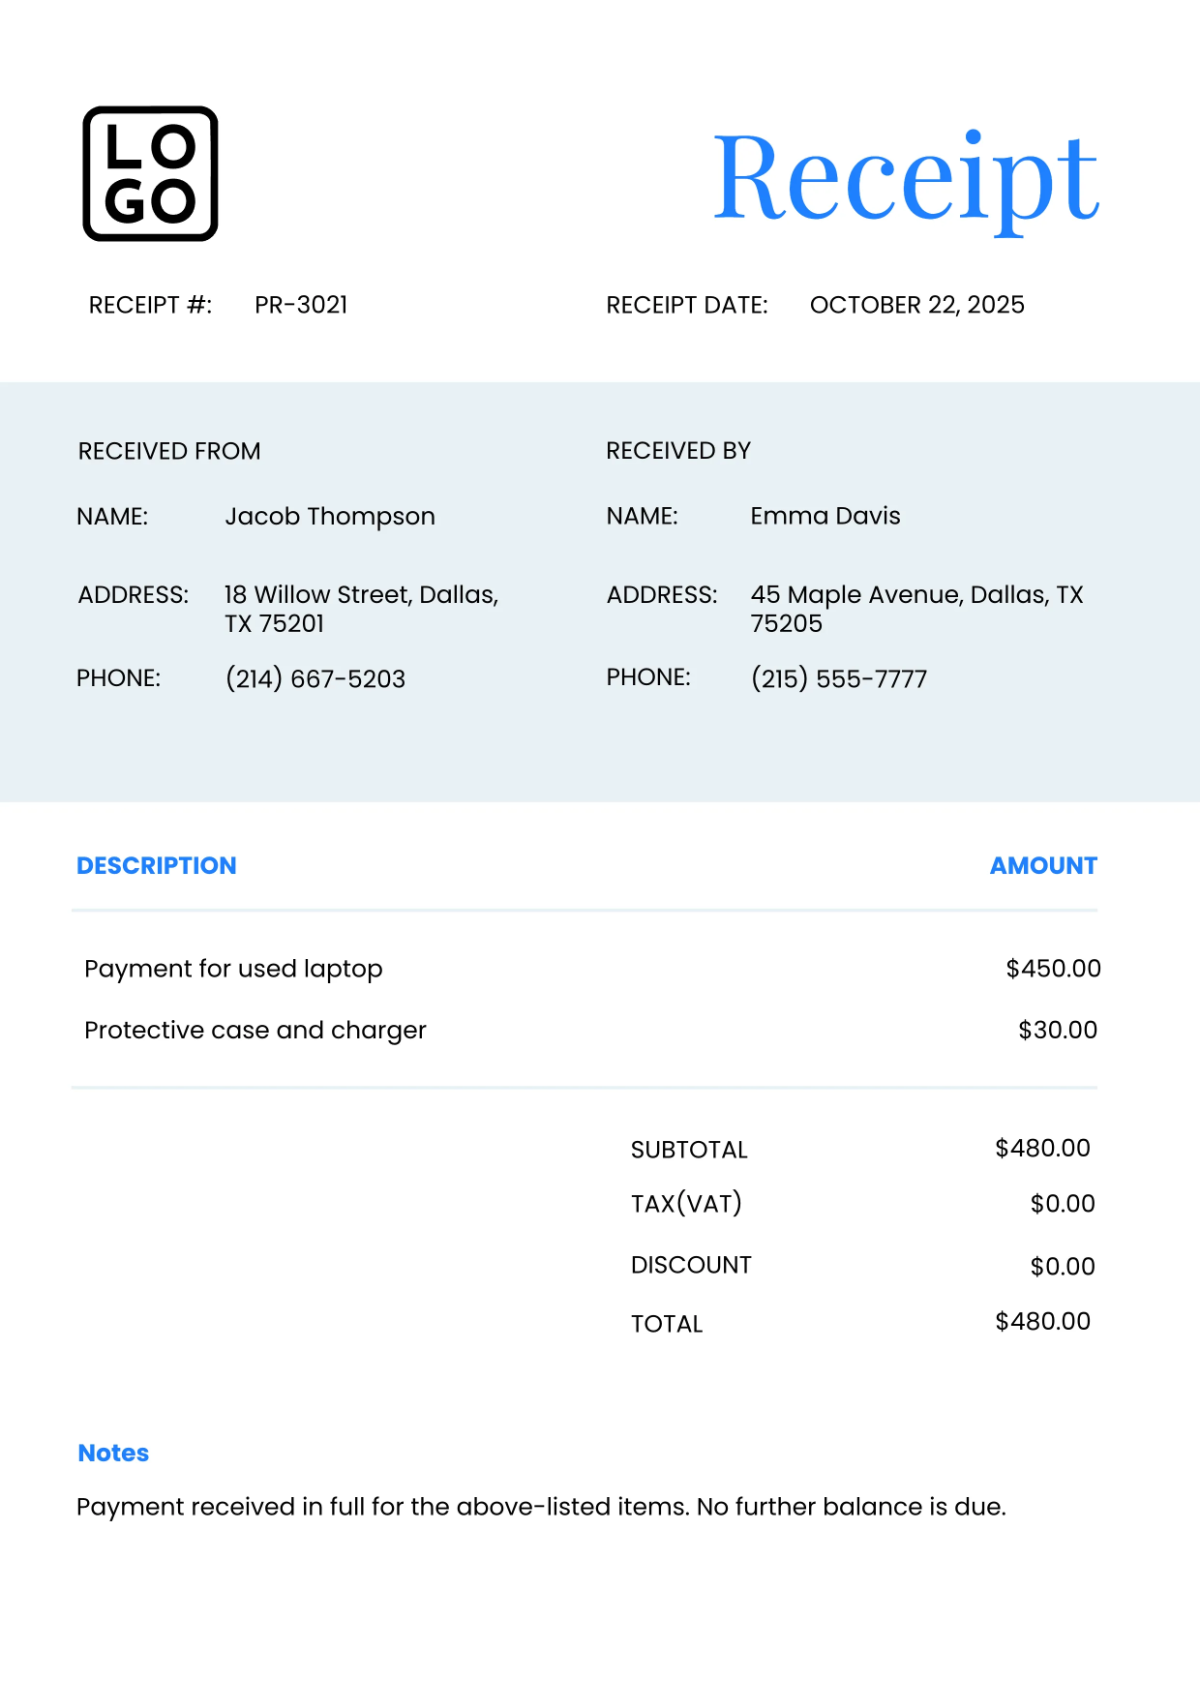Click the $30.00 amount
The width and height of the screenshot is (1200, 1697).
point(1057,1030)
